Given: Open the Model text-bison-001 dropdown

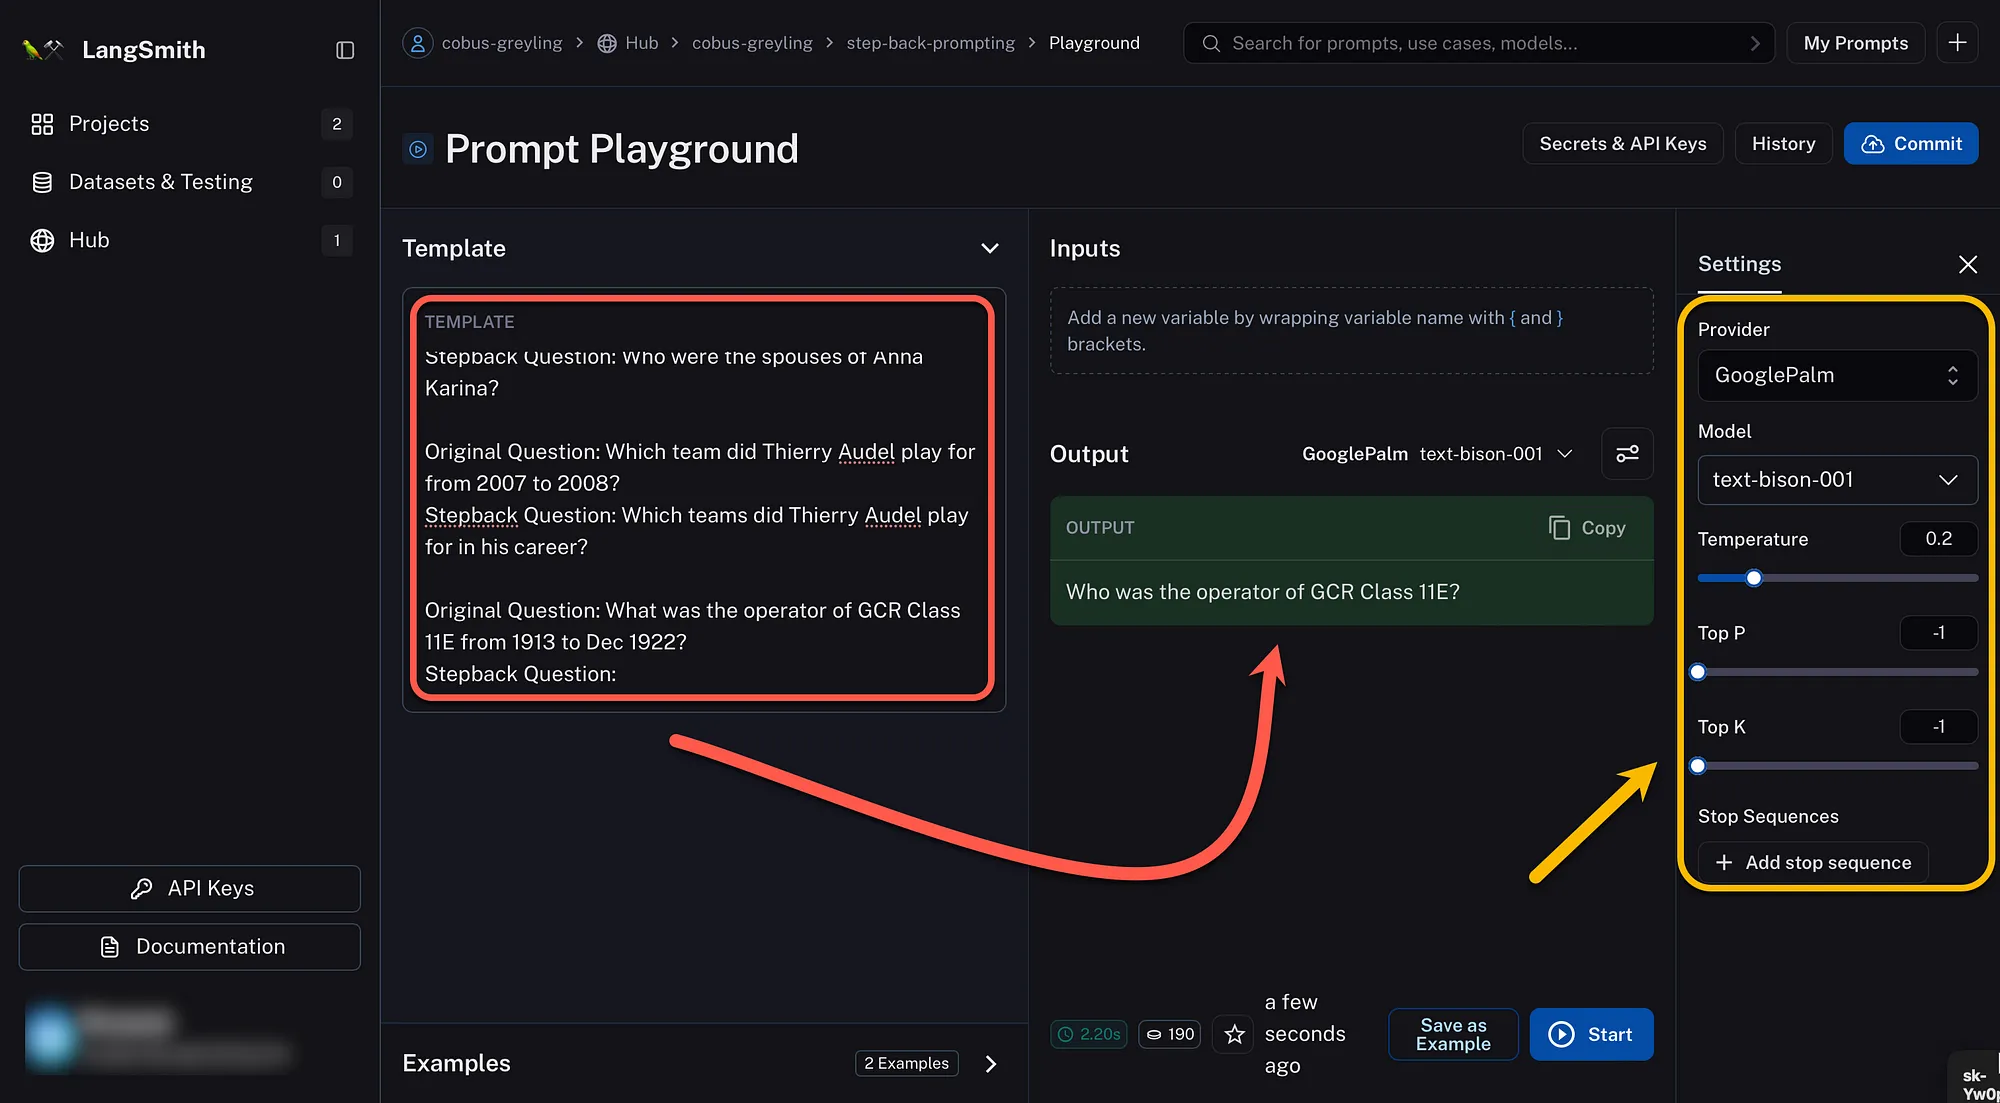Looking at the screenshot, I should (1837, 480).
